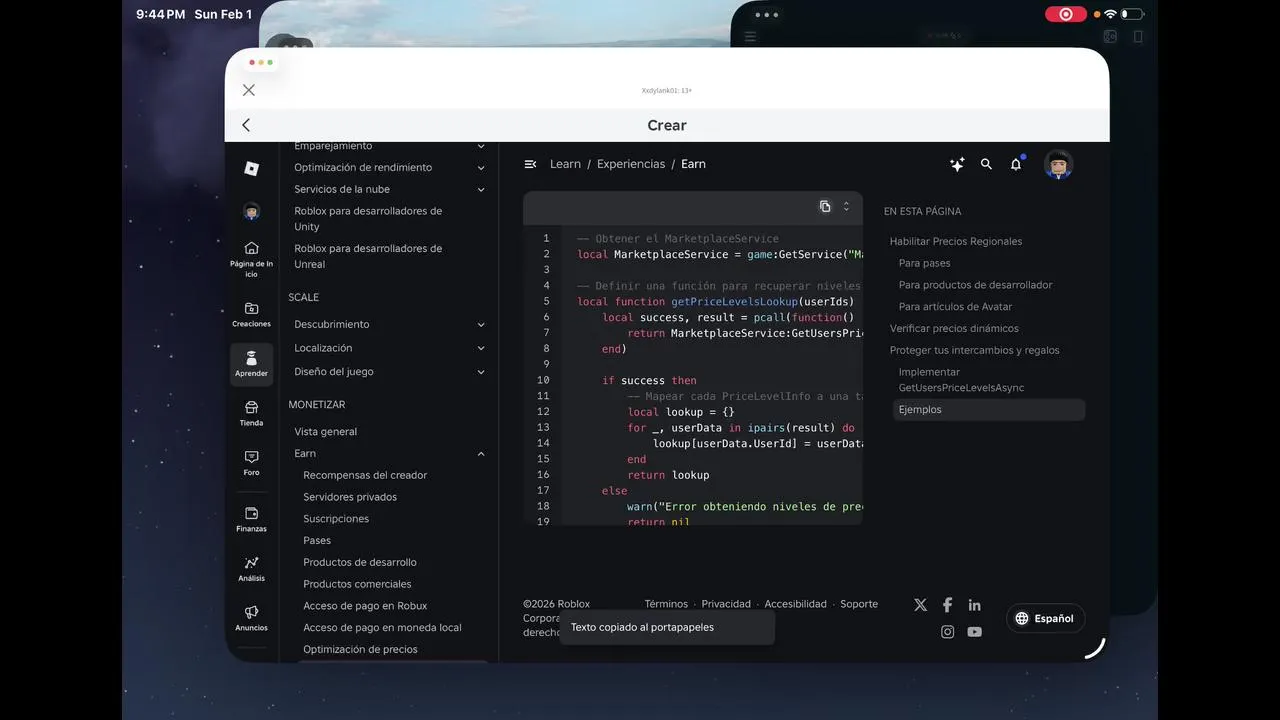The width and height of the screenshot is (1280, 720).
Task: Open Roblox para desarrolladores de Unity
Action: coord(368,219)
